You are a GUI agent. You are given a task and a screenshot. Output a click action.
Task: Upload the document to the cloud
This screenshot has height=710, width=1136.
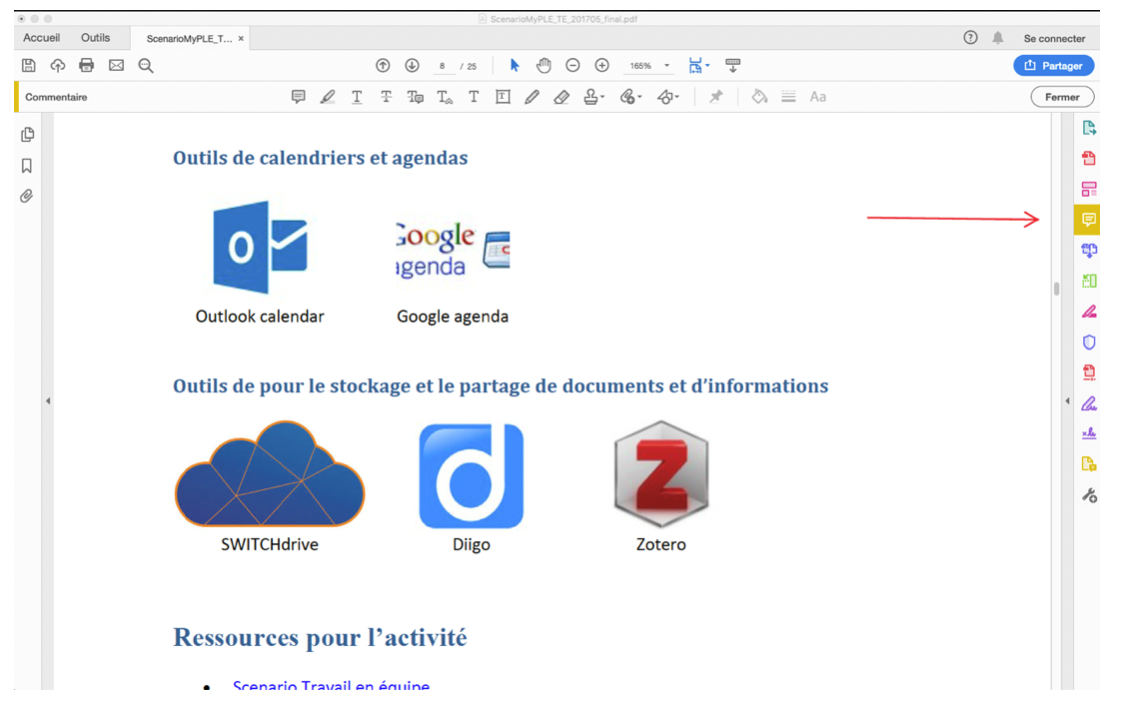pyautogui.click(x=57, y=65)
